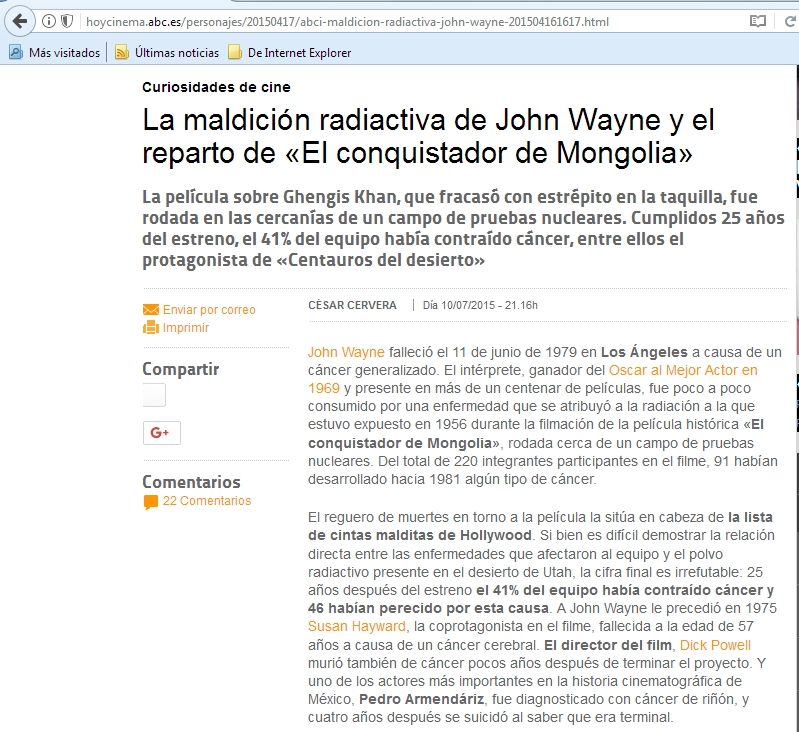Click the orange comment bubble icon
This screenshot has height=732, width=799.
150,502
